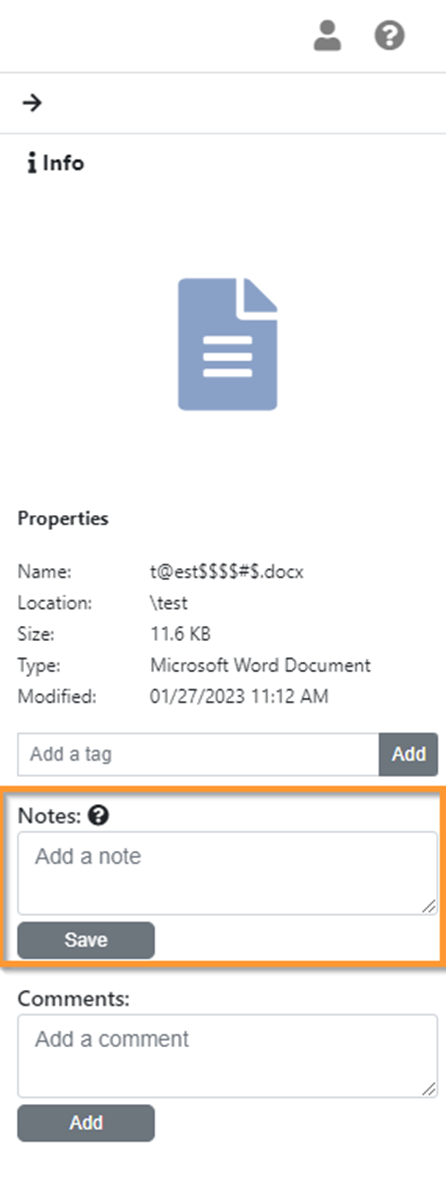Collapse the panel with the right arrow
Screen dimensions: 446x1181
tap(32, 103)
